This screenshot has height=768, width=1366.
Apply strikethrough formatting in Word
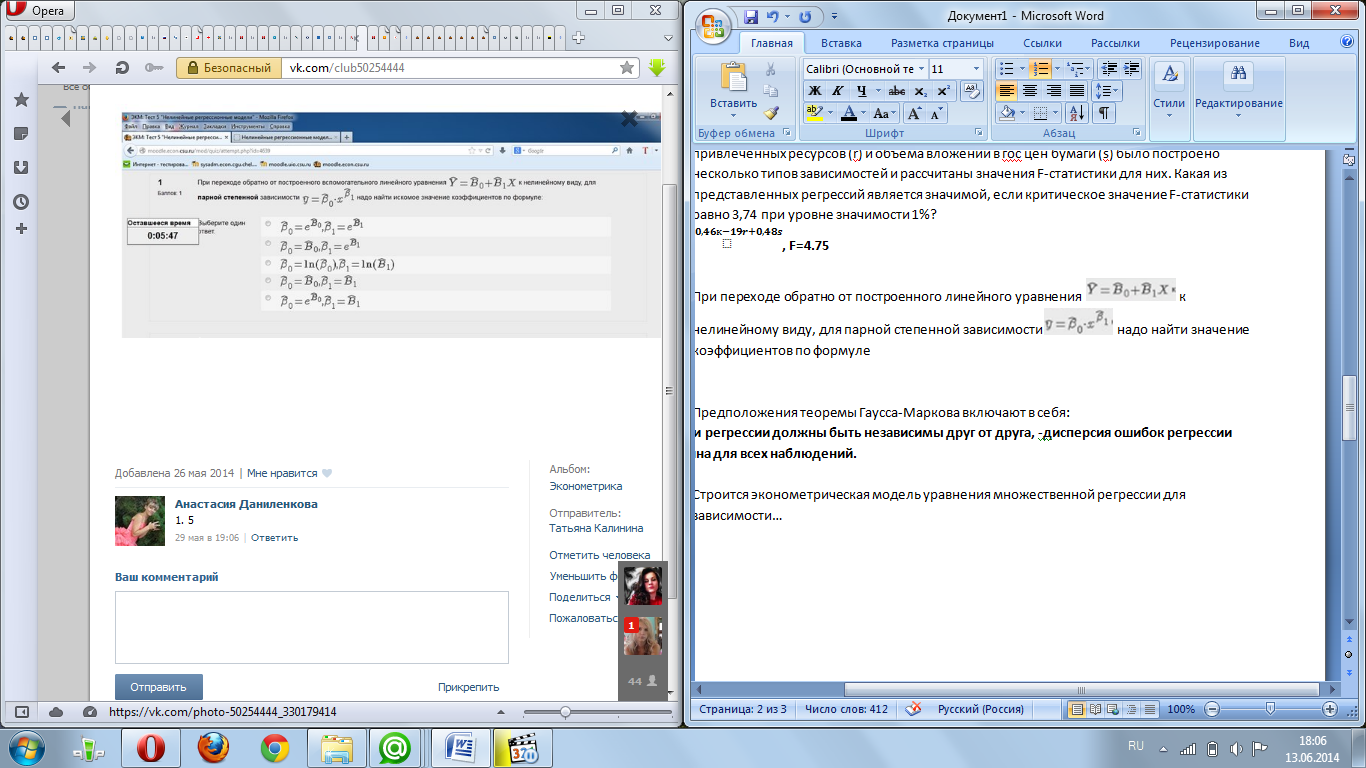897,91
